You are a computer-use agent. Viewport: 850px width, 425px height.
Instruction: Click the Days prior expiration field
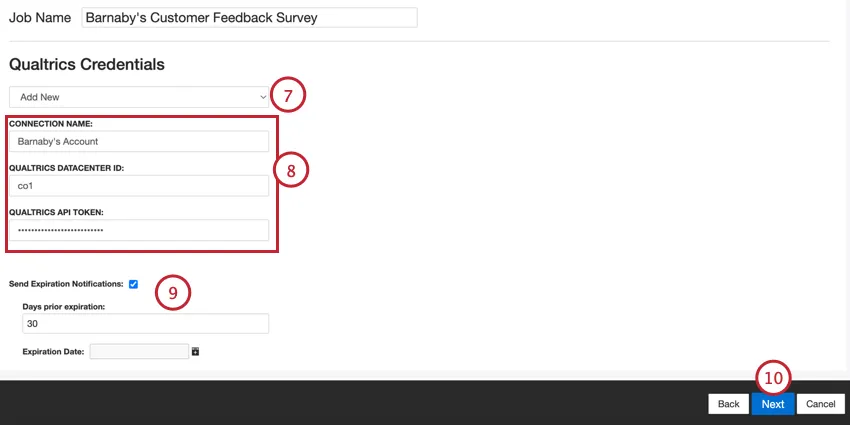[145, 324]
